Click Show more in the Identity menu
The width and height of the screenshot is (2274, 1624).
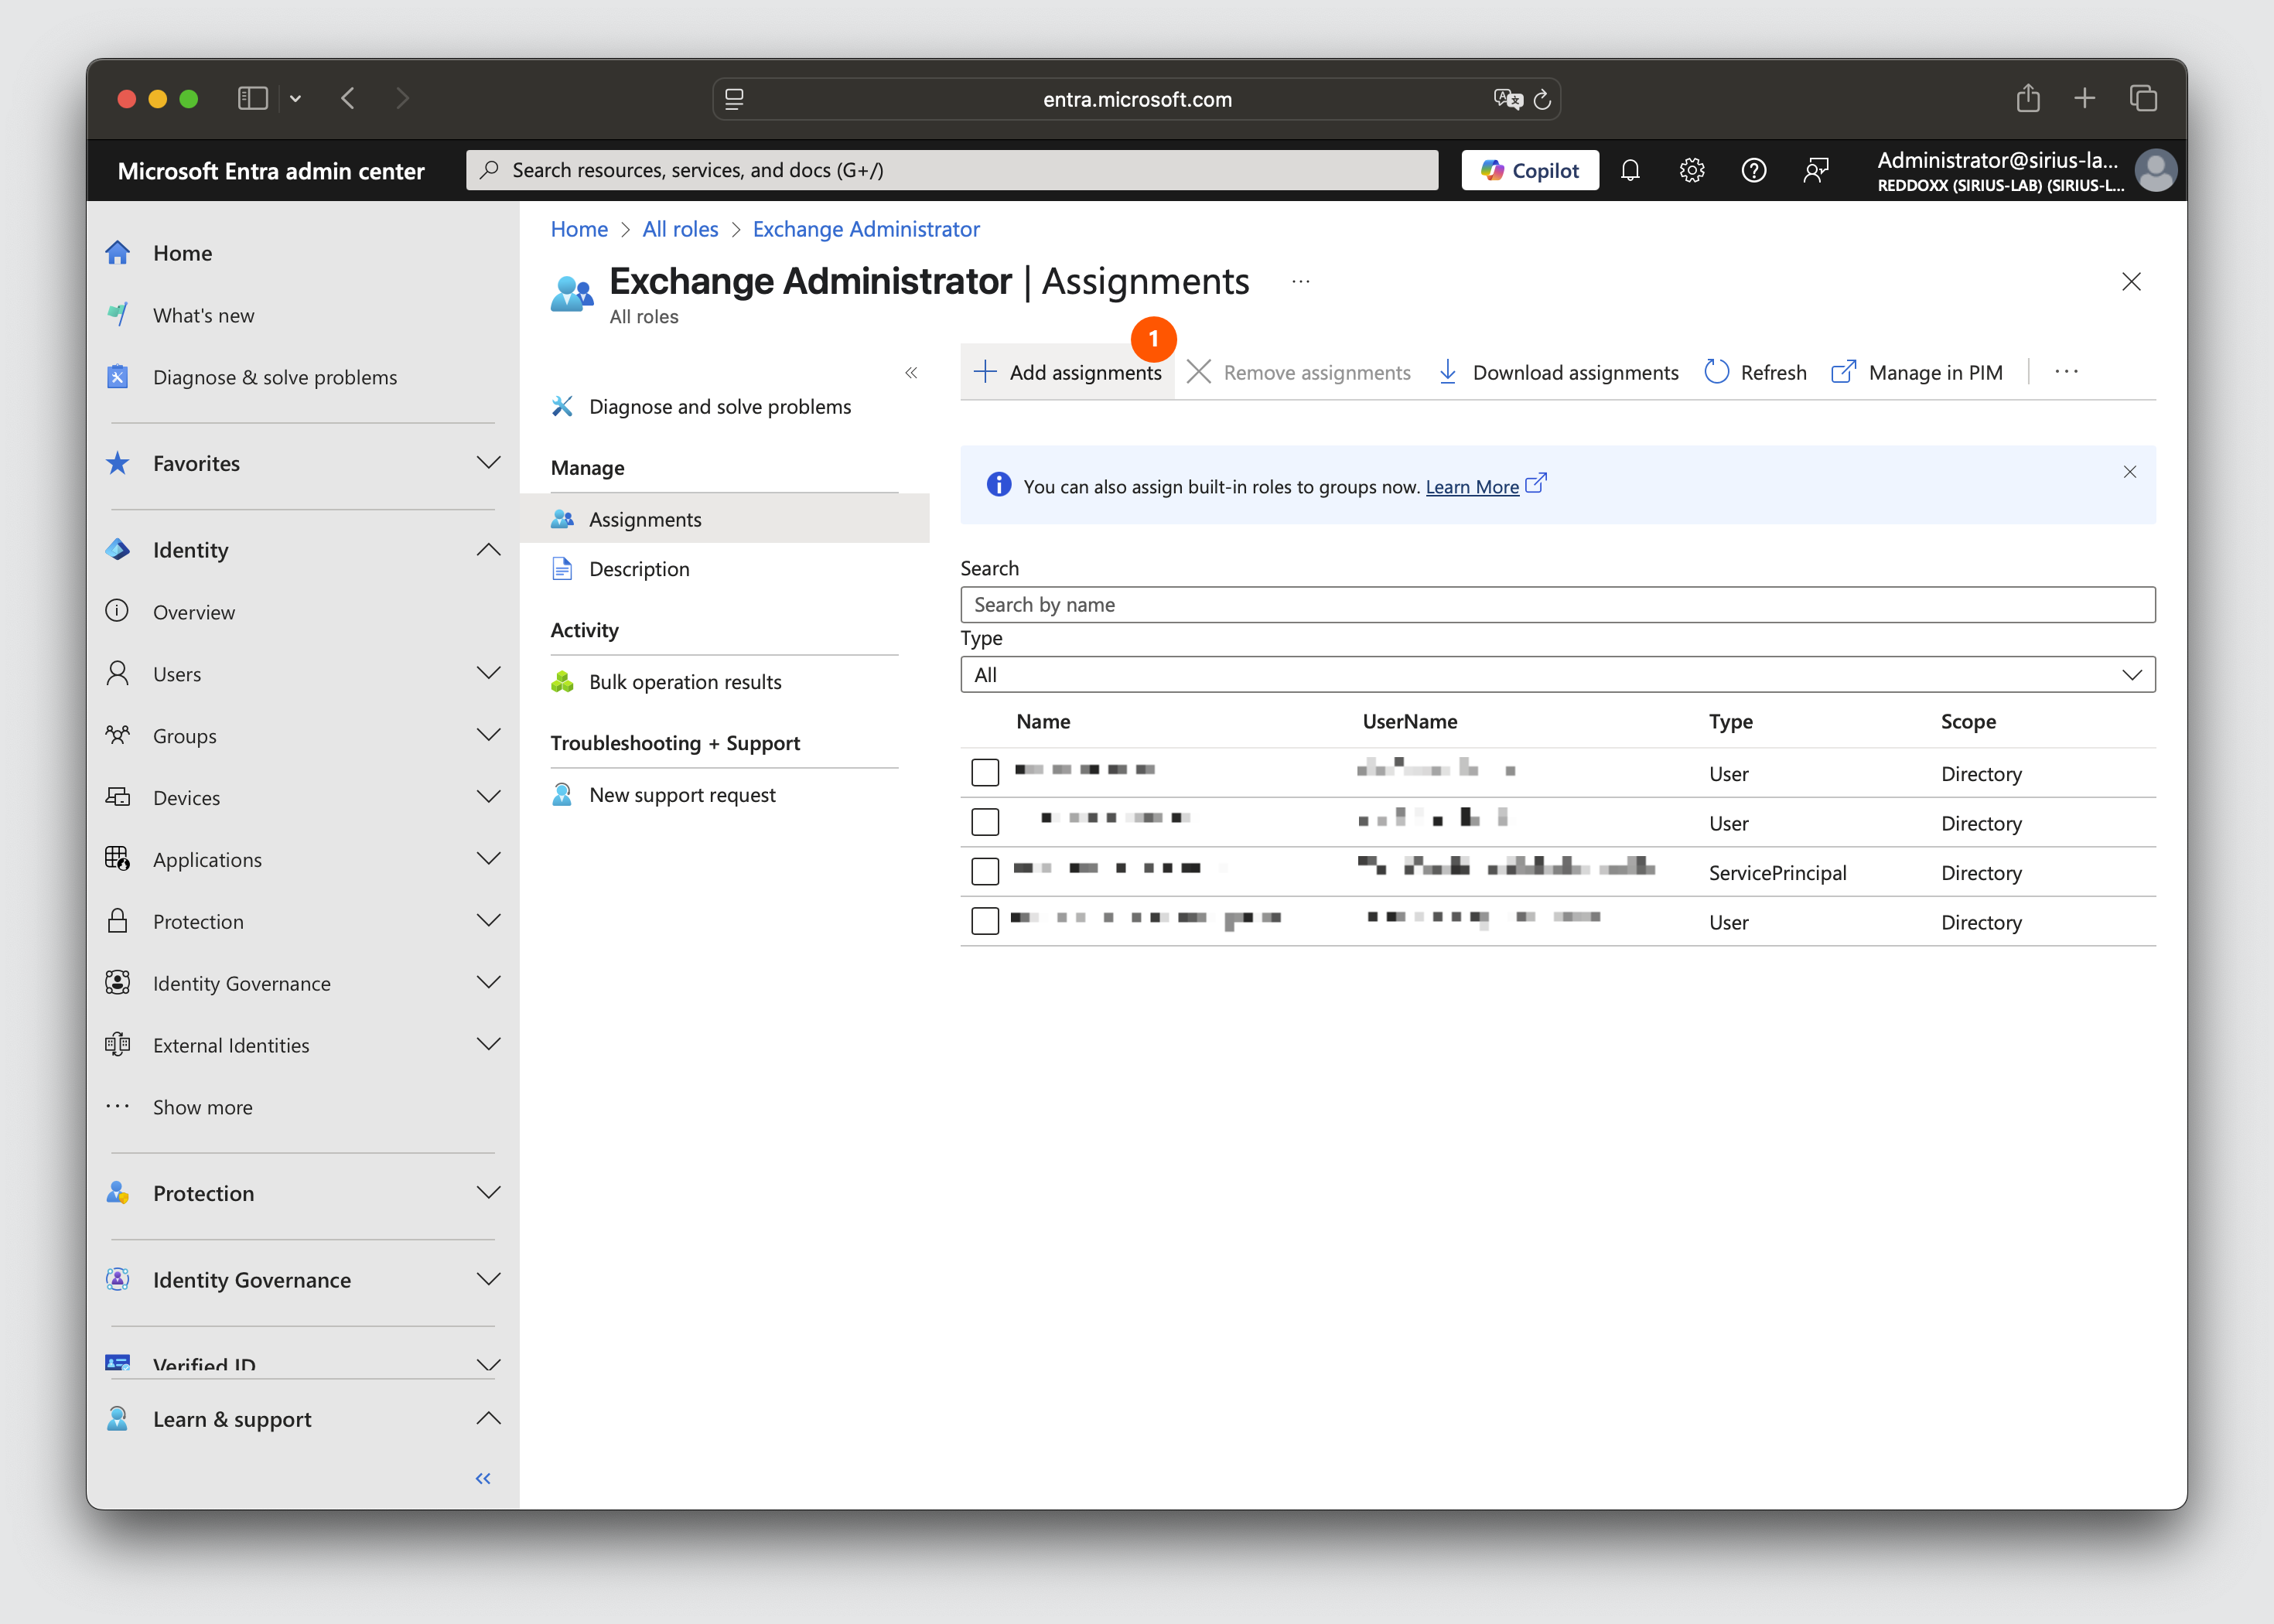pos(203,1107)
